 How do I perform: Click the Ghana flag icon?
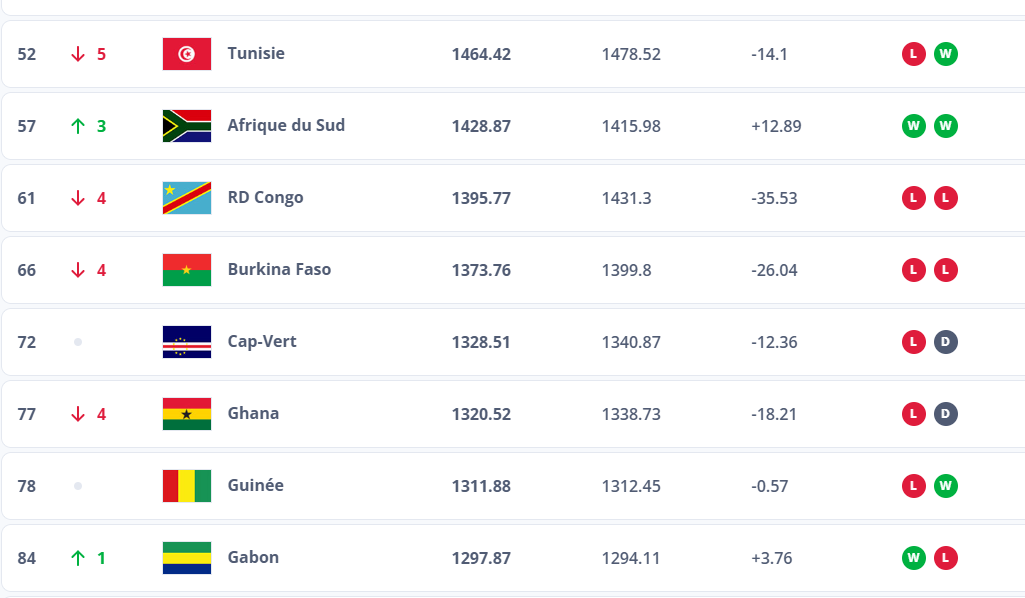[187, 414]
